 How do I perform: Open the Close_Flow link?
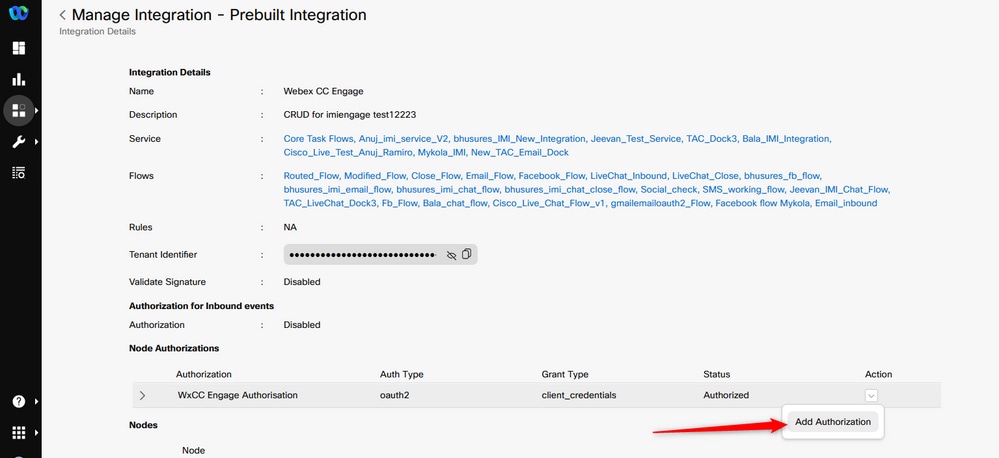(x=435, y=175)
